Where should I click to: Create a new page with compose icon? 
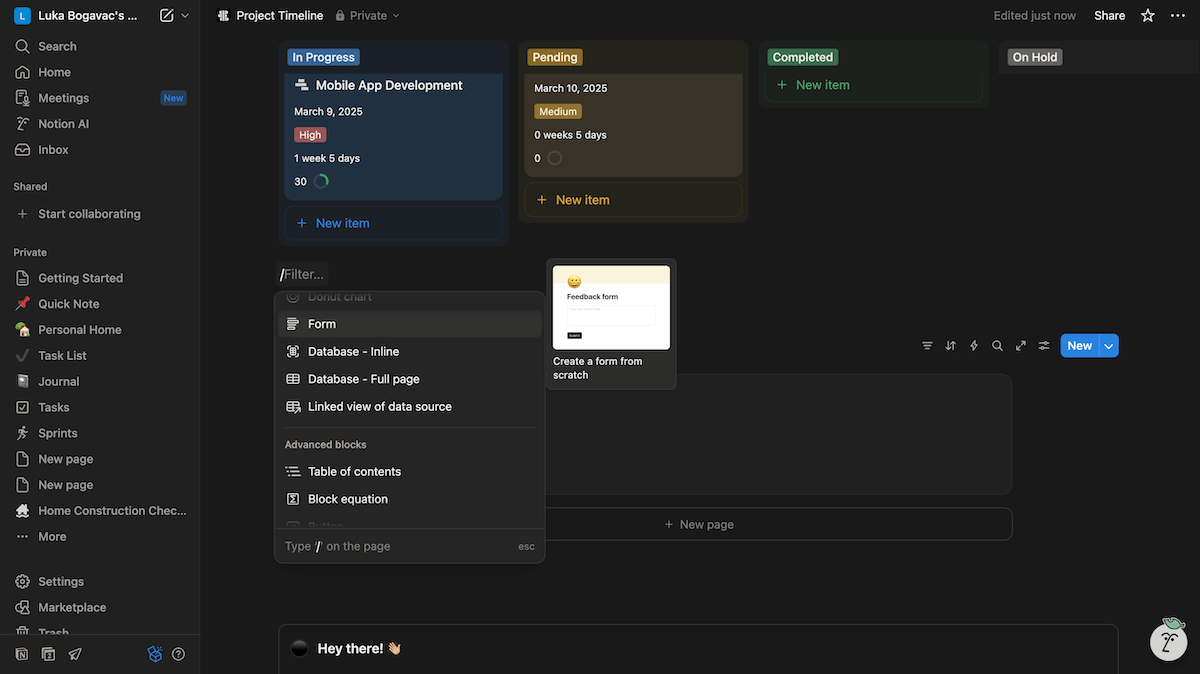(x=166, y=16)
